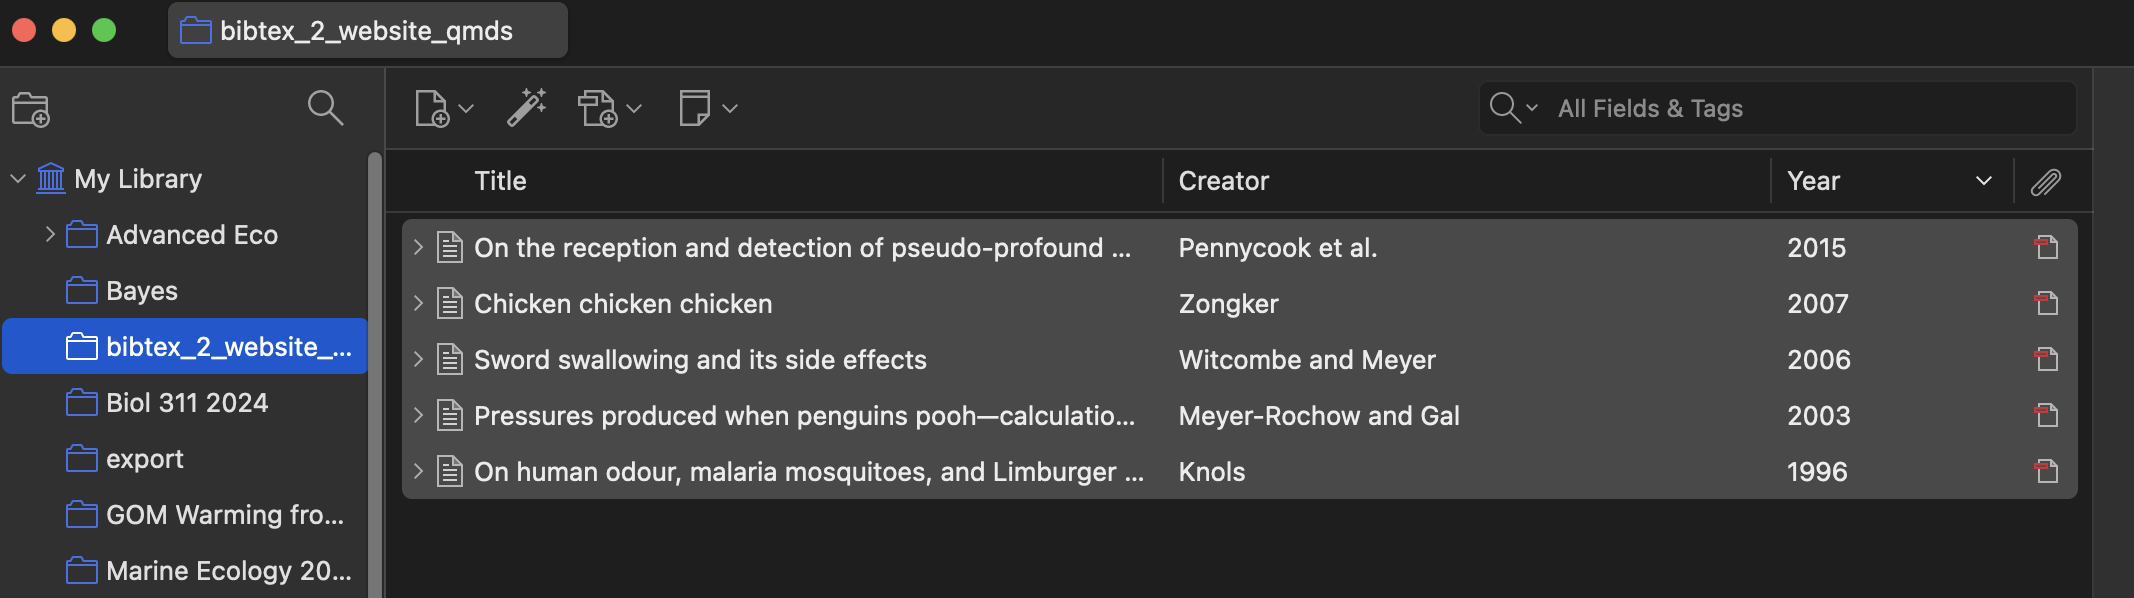The image size is (2134, 598).
Task: Open the collection search magnifier
Action: (x=325, y=107)
